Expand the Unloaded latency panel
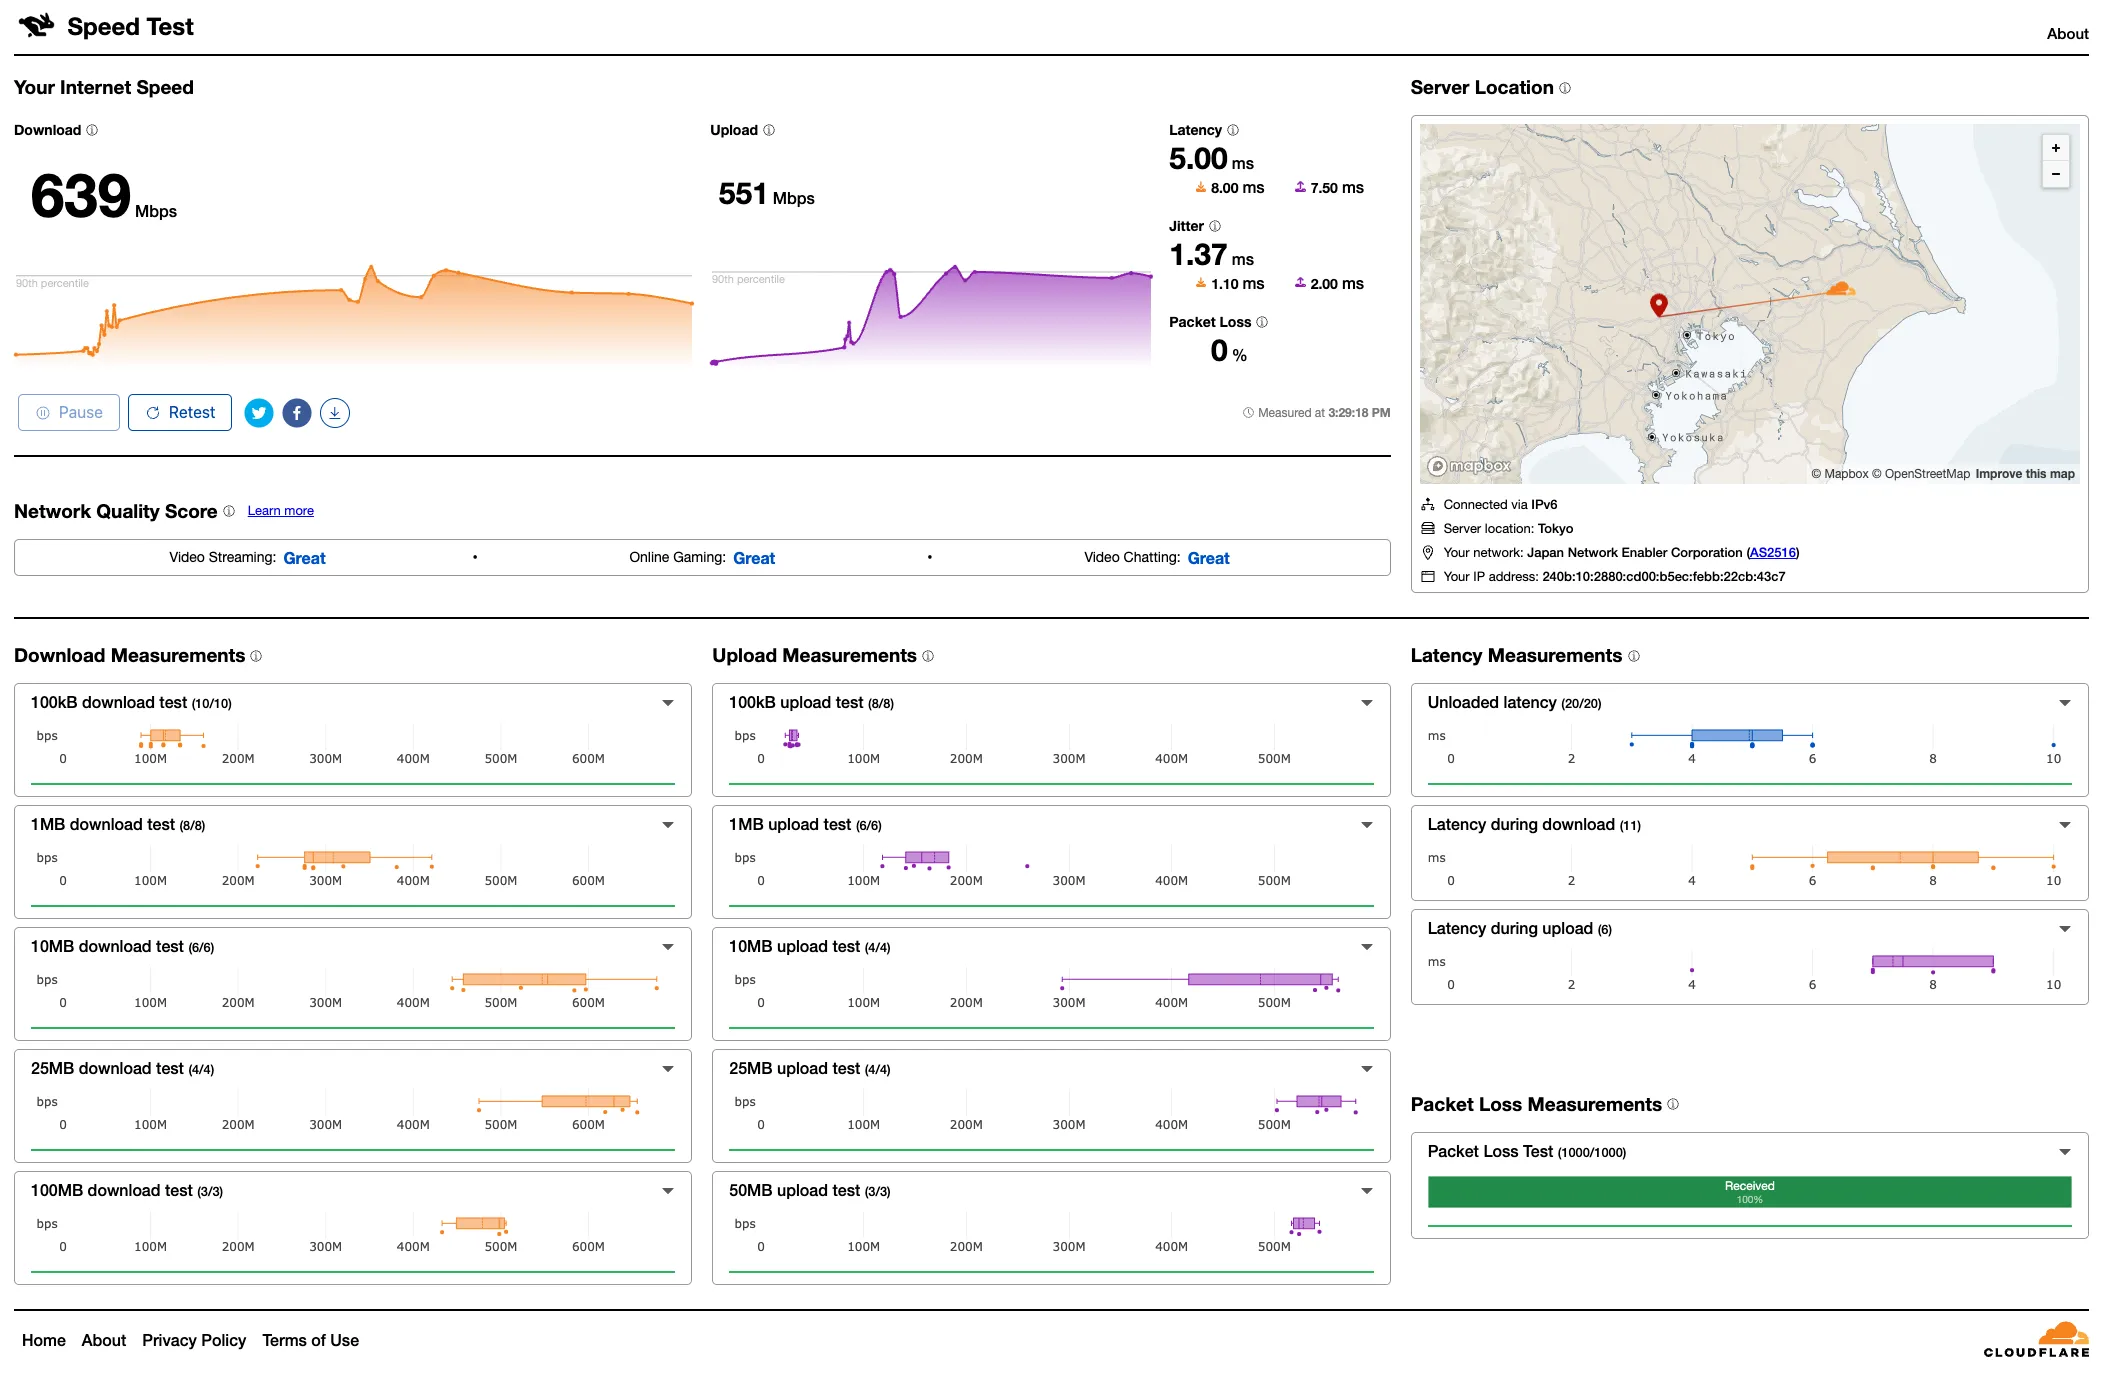This screenshot has height=1381, width=2104. [x=2064, y=703]
